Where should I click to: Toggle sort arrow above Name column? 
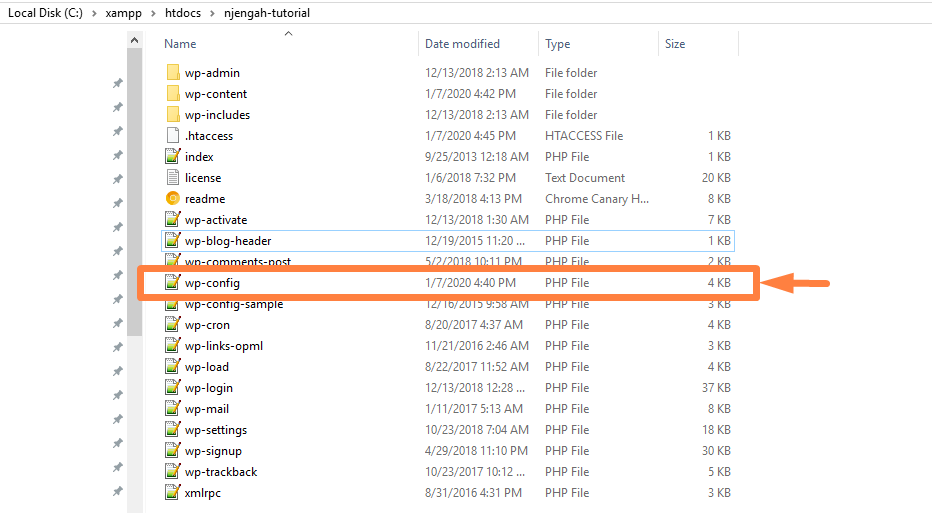click(x=288, y=34)
